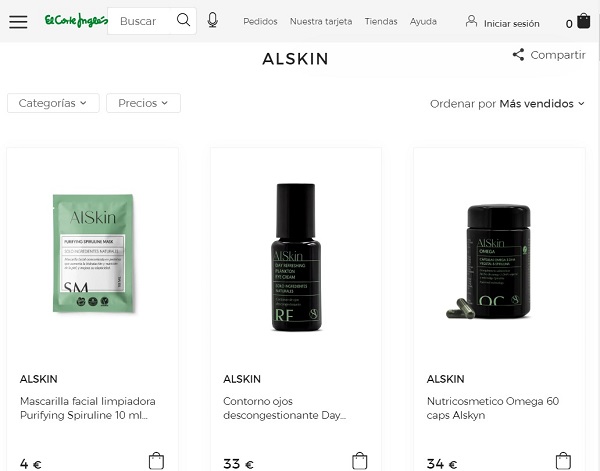Click the magnifying glass search icon
Image resolution: width=600 pixels, height=471 pixels.
183,20
